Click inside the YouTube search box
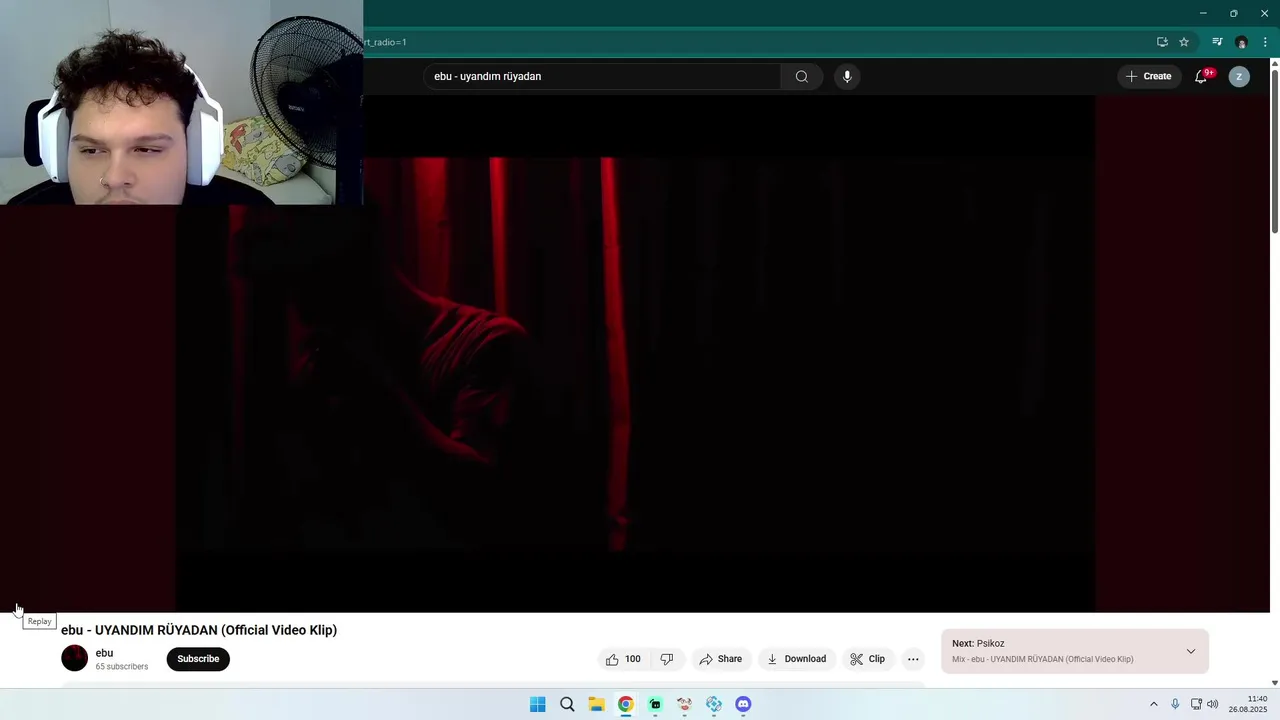The width and height of the screenshot is (1280, 720). [602, 77]
